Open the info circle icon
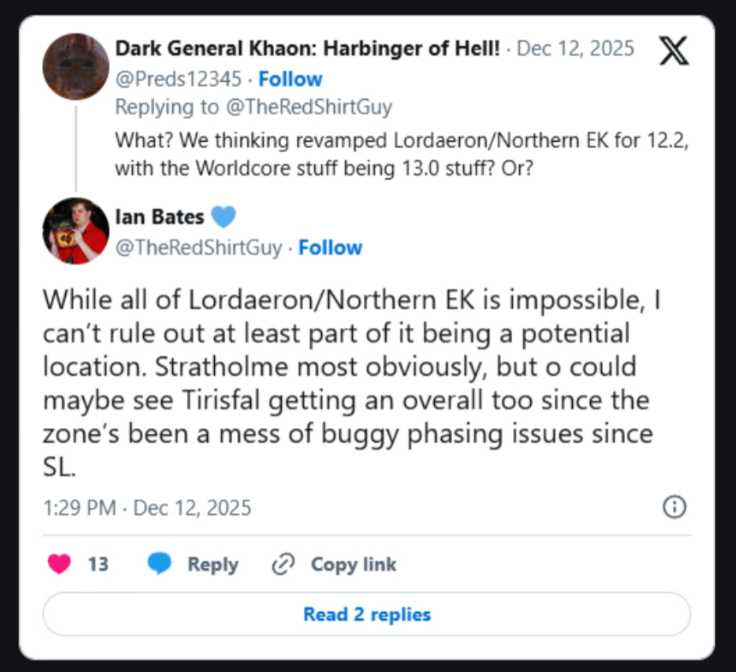The image size is (736, 672). coord(675,507)
